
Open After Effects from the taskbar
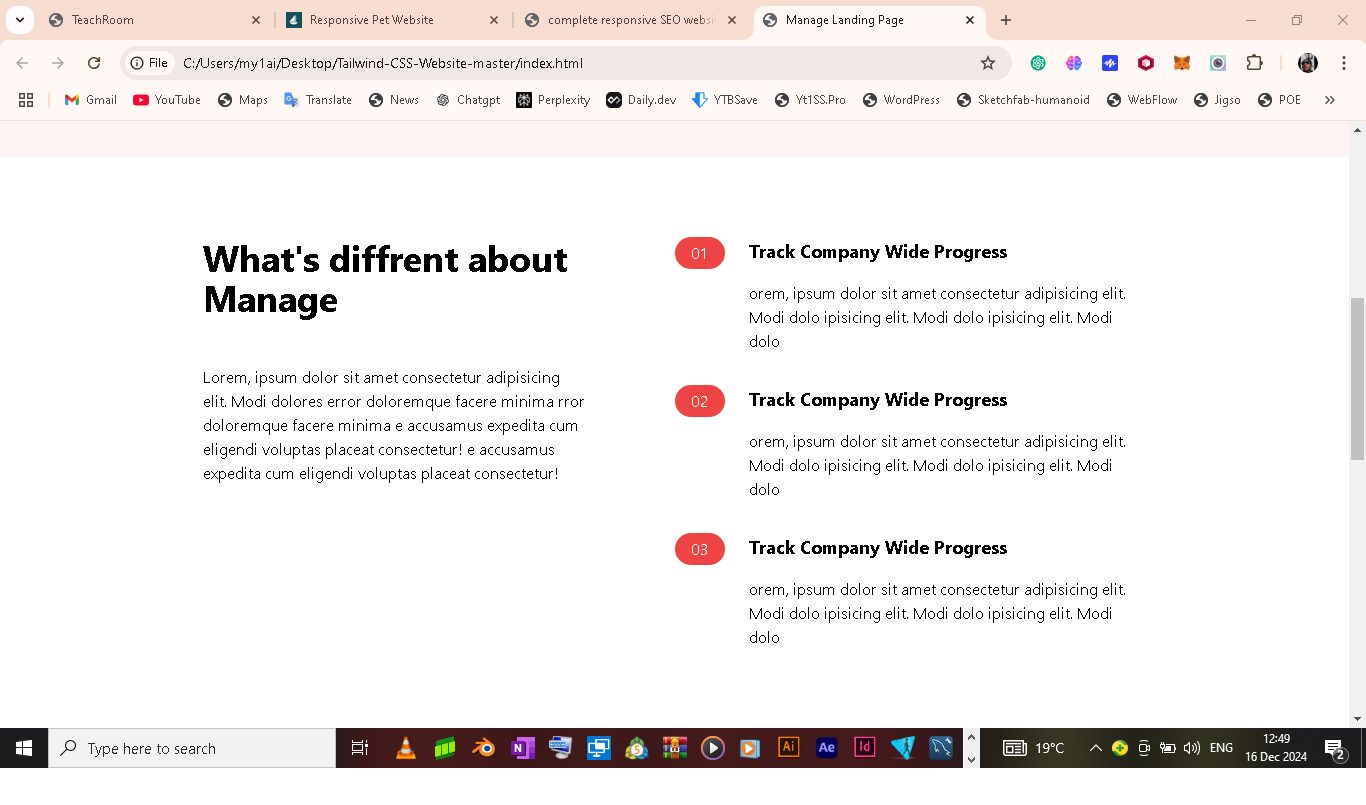pyautogui.click(x=827, y=748)
